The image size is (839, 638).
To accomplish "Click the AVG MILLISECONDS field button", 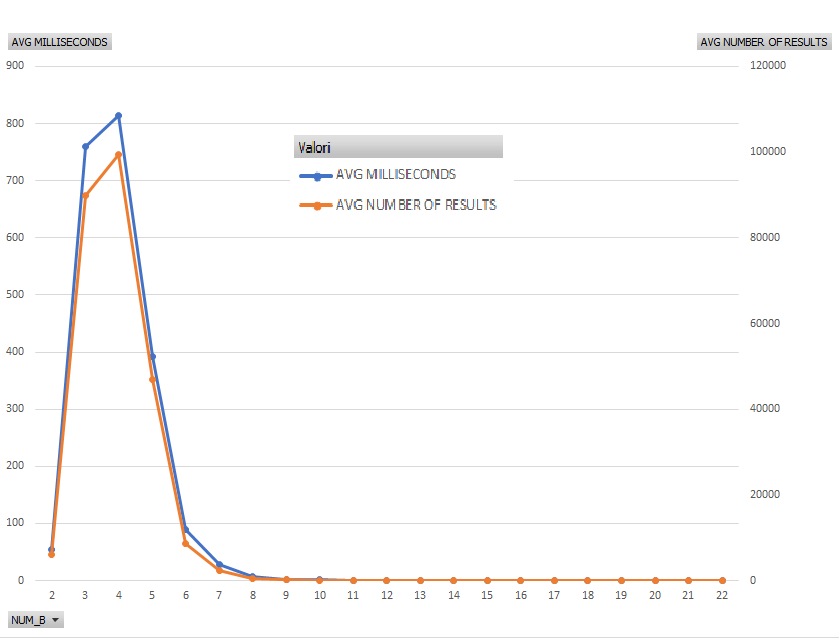I will pyautogui.click(x=59, y=42).
